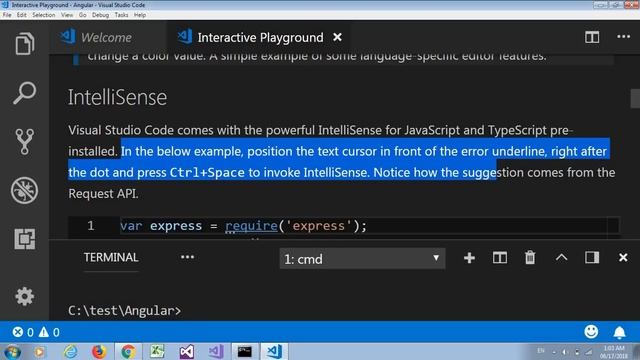Open the Selection menu
Image resolution: width=640 pixels, height=360 pixels.
tap(44, 15)
